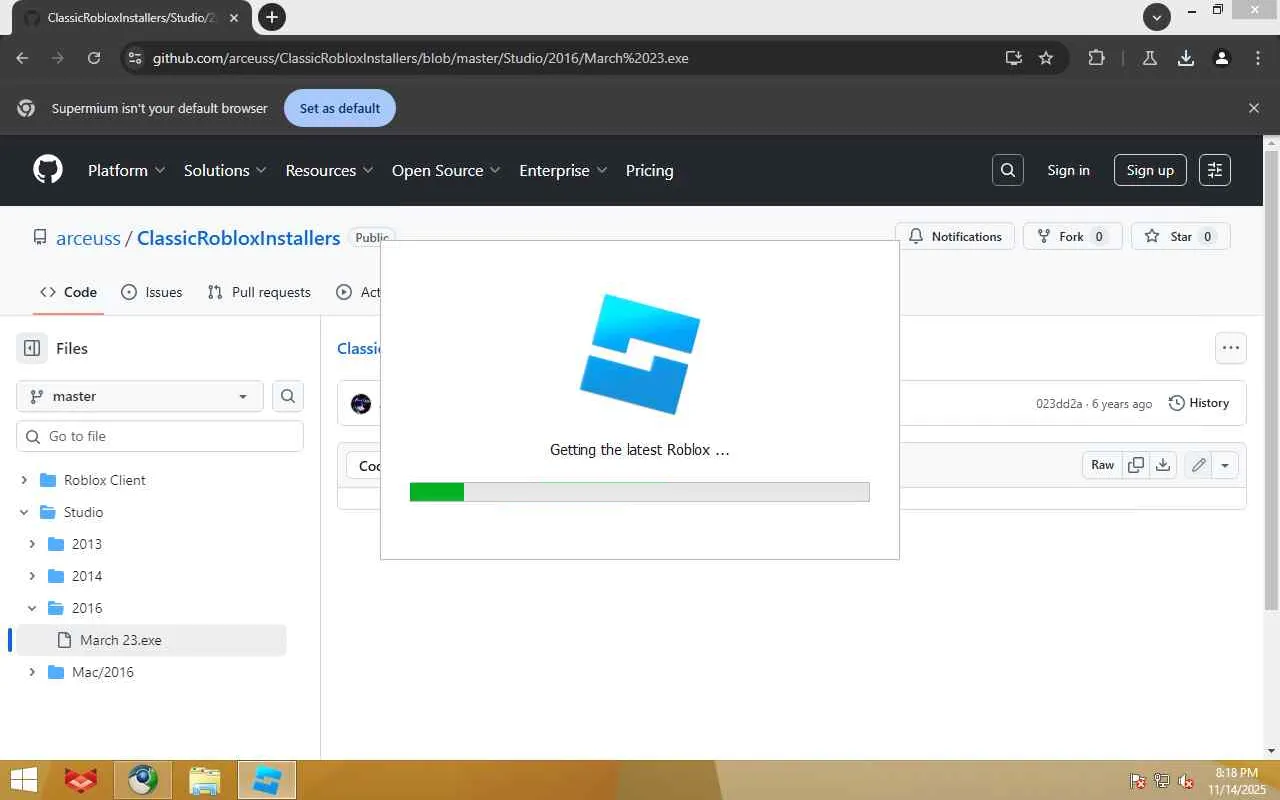Expand the 2013 folder chevron
The image size is (1280, 800).
[32, 544]
